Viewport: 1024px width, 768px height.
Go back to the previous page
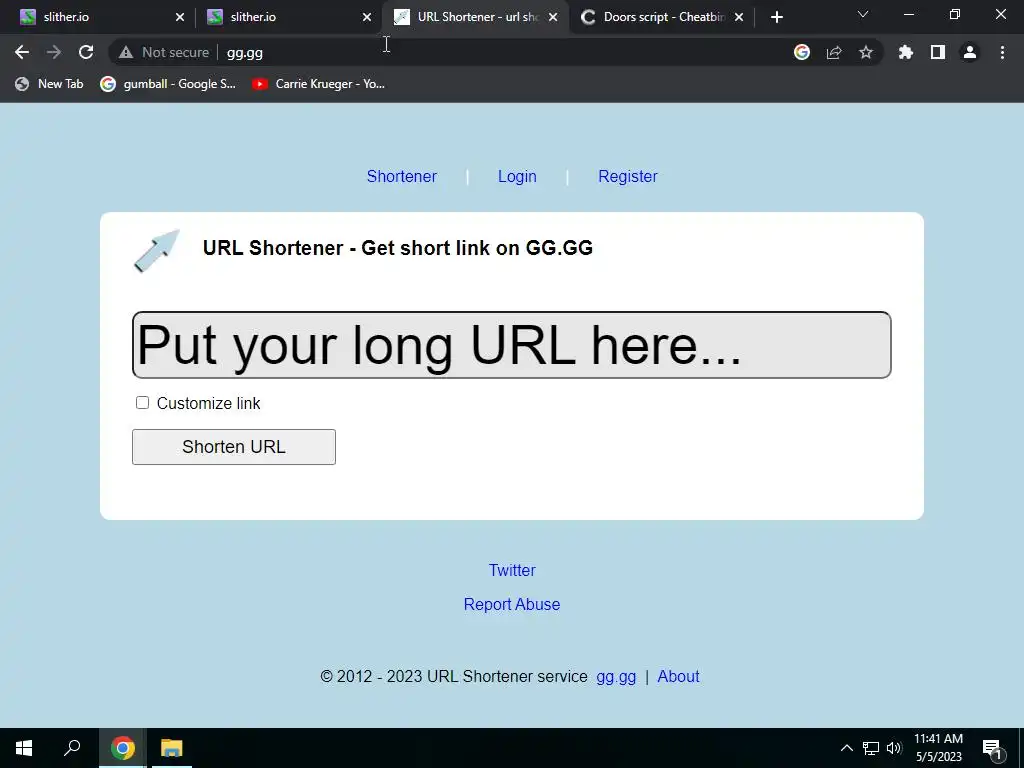click(22, 52)
